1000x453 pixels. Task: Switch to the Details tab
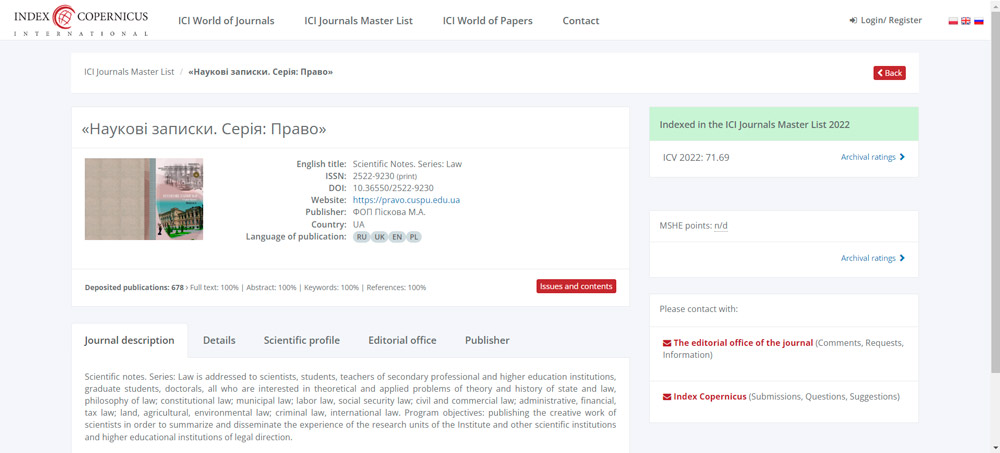coord(219,340)
